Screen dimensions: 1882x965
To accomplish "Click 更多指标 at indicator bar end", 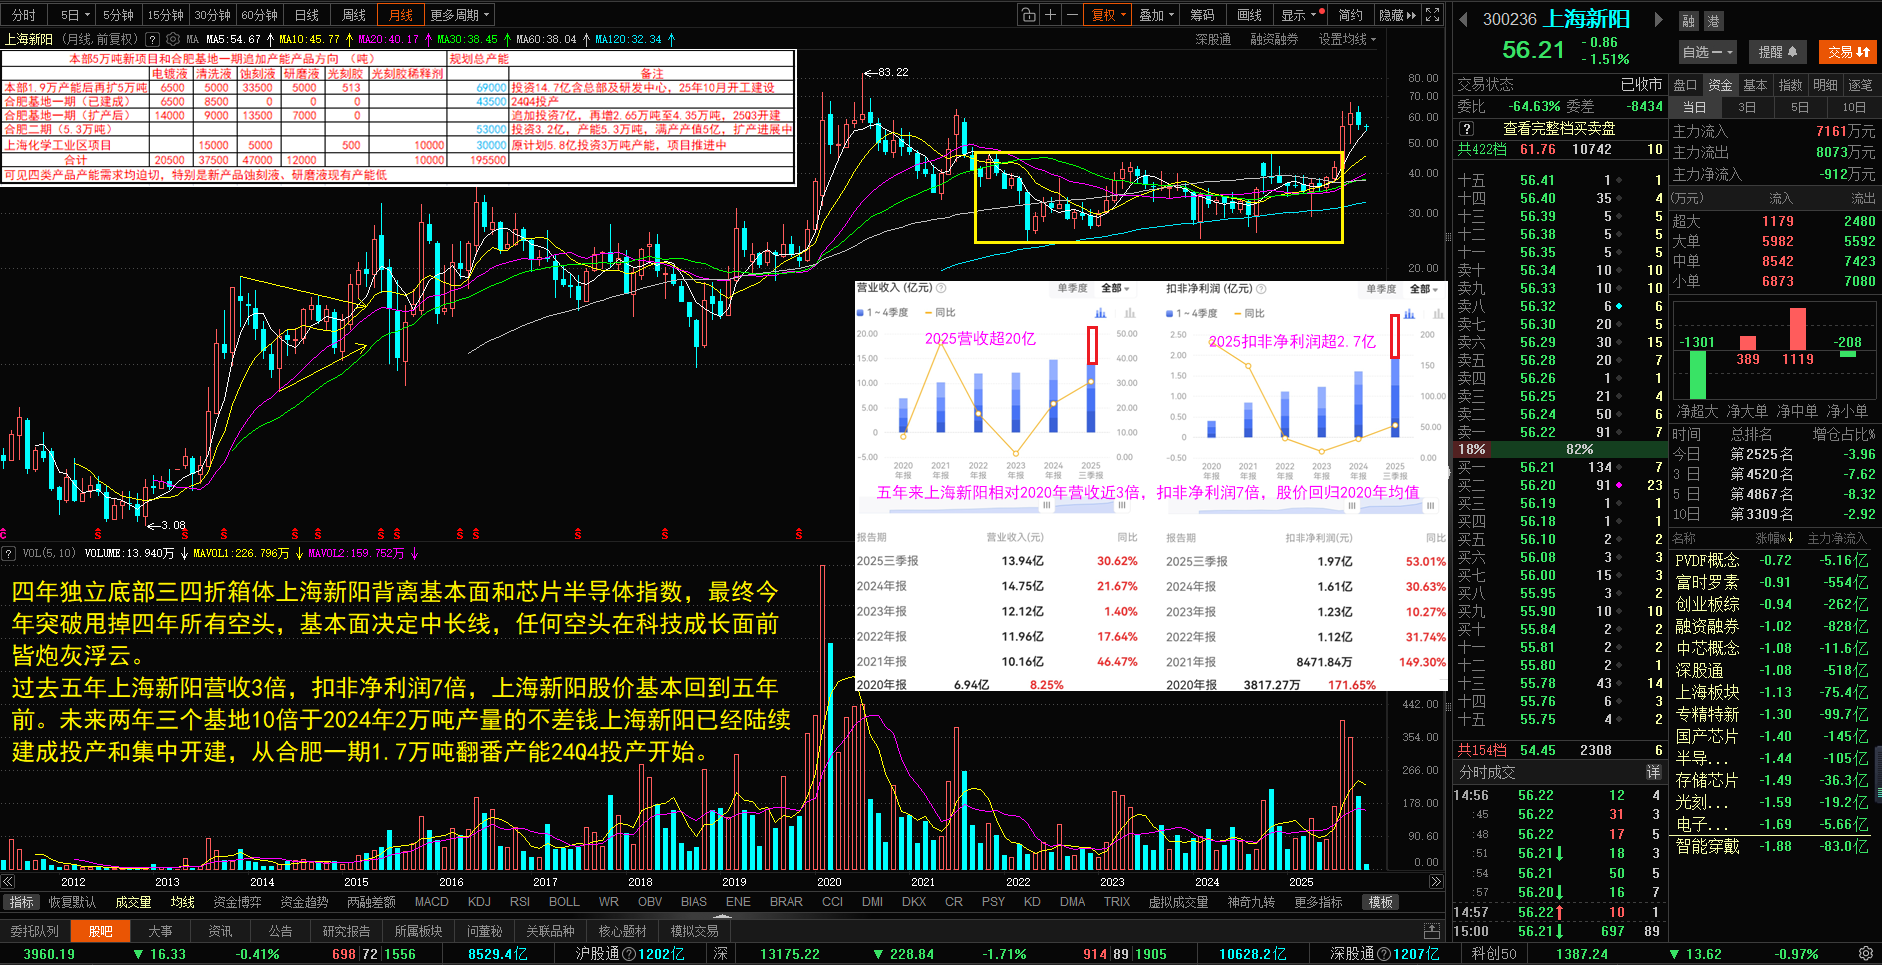I will (1318, 902).
